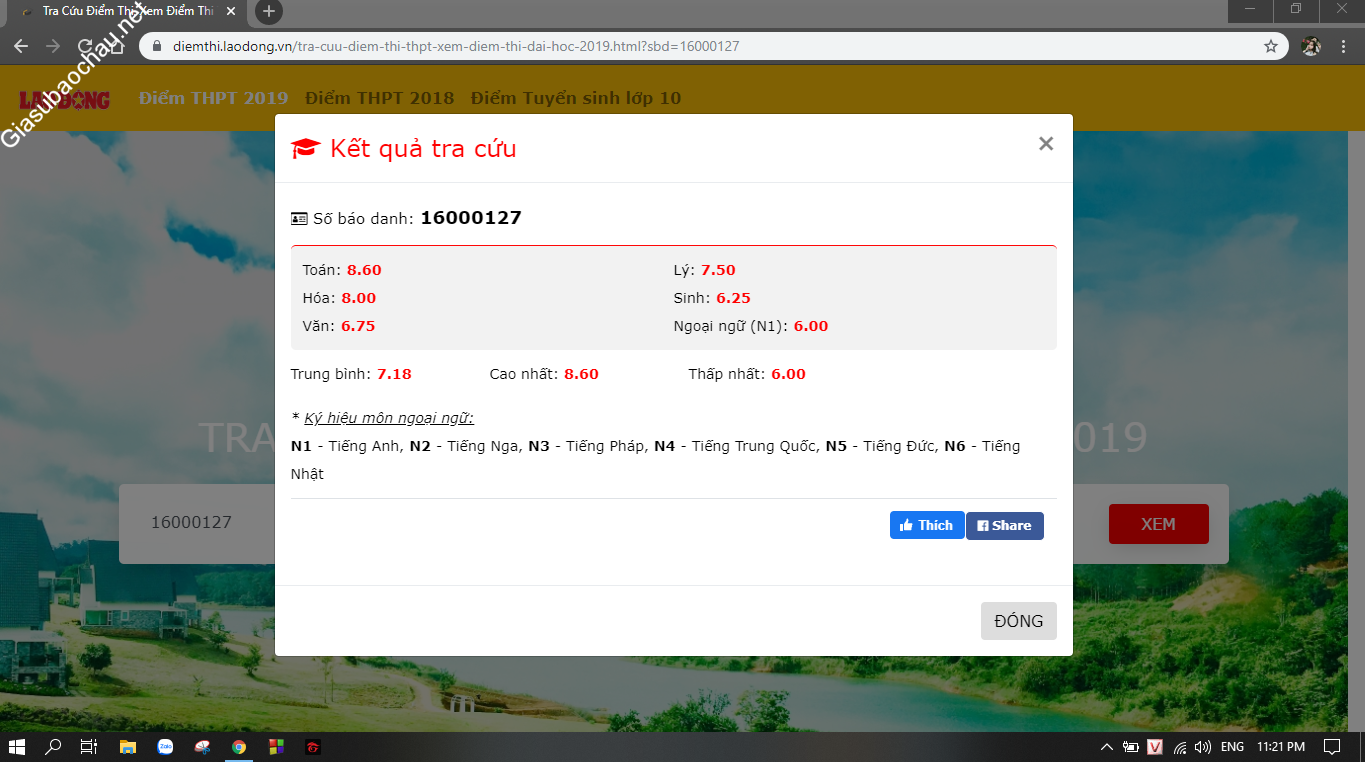
Task: Click the Chrome profile avatar icon
Action: click(1311, 46)
